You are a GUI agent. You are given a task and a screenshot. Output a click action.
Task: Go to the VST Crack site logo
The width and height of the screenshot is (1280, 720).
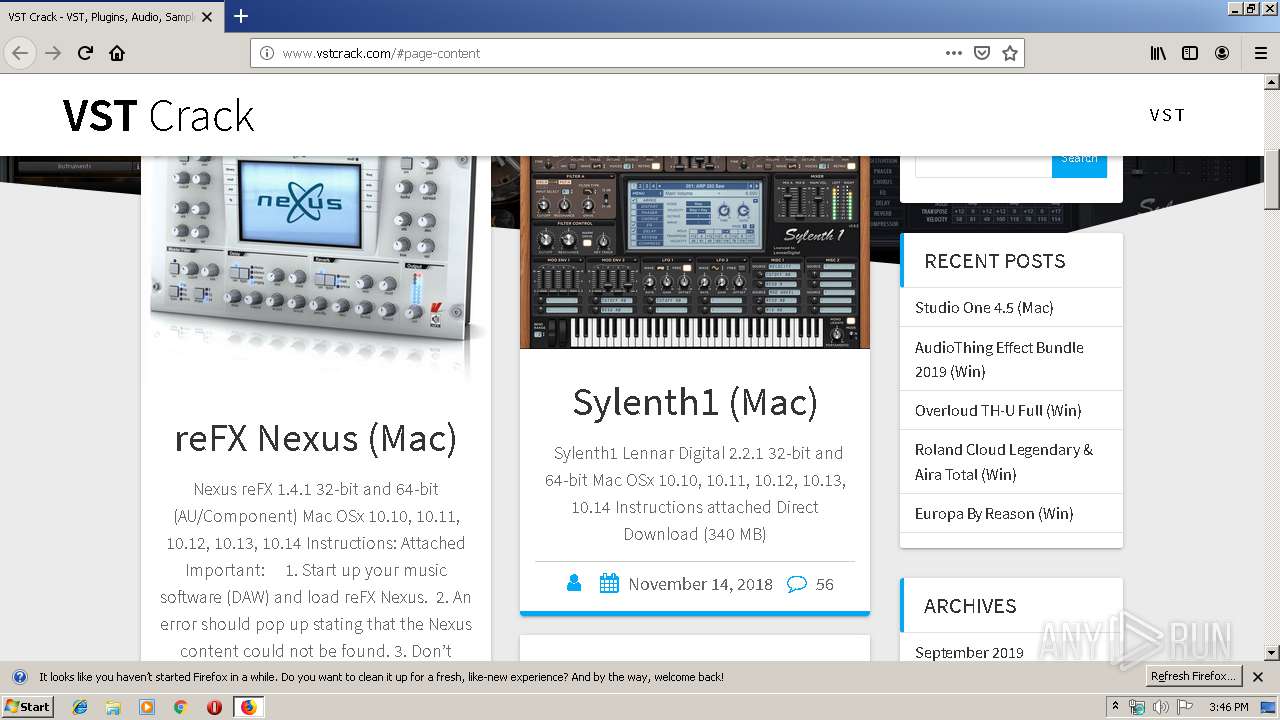click(x=158, y=116)
